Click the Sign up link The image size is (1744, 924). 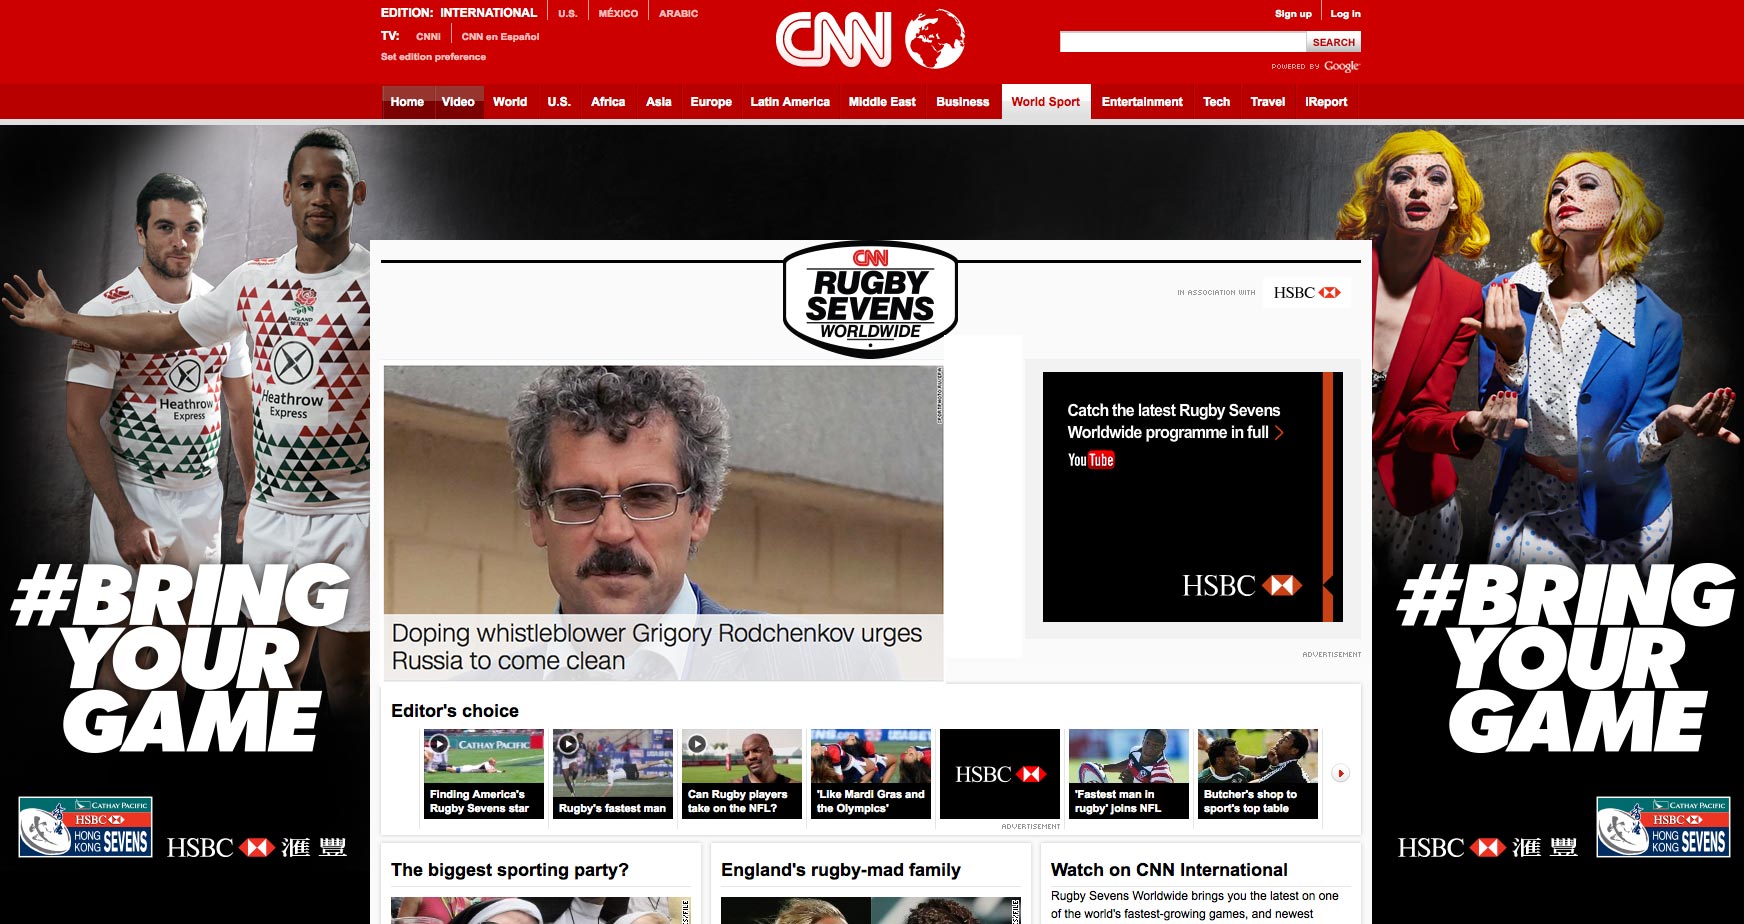click(1293, 14)
